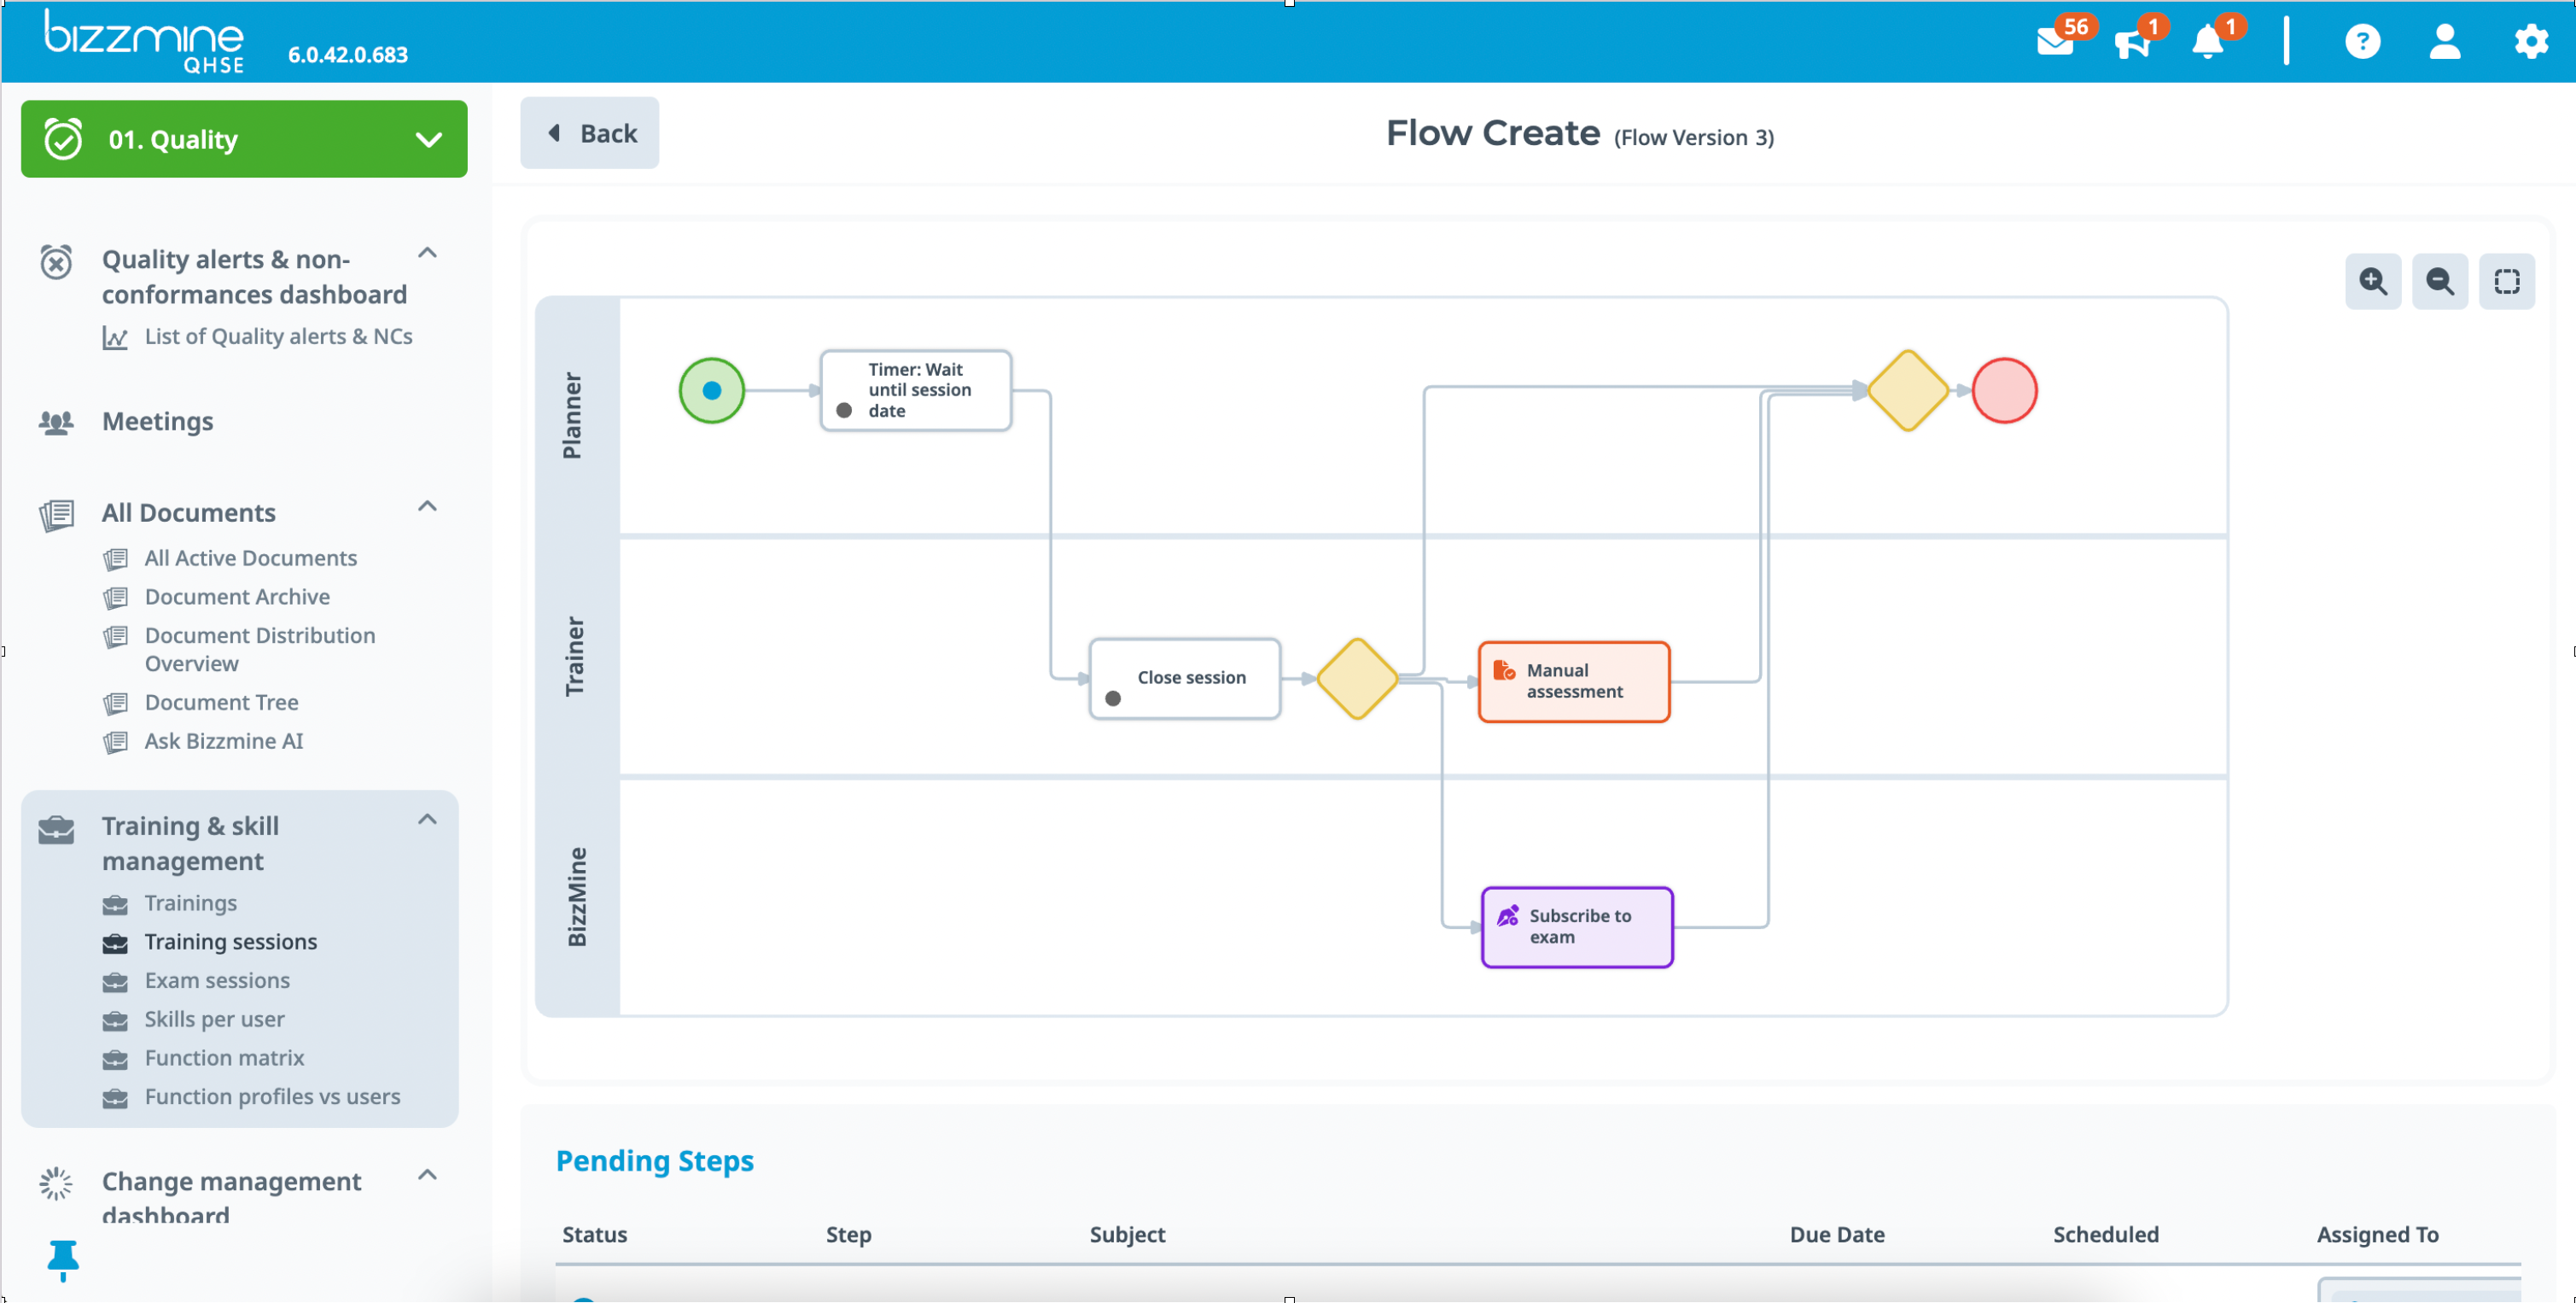The image size is (2576, 1303).
Task: Open Exam sessions in sidebar
Action: point(217,981)
